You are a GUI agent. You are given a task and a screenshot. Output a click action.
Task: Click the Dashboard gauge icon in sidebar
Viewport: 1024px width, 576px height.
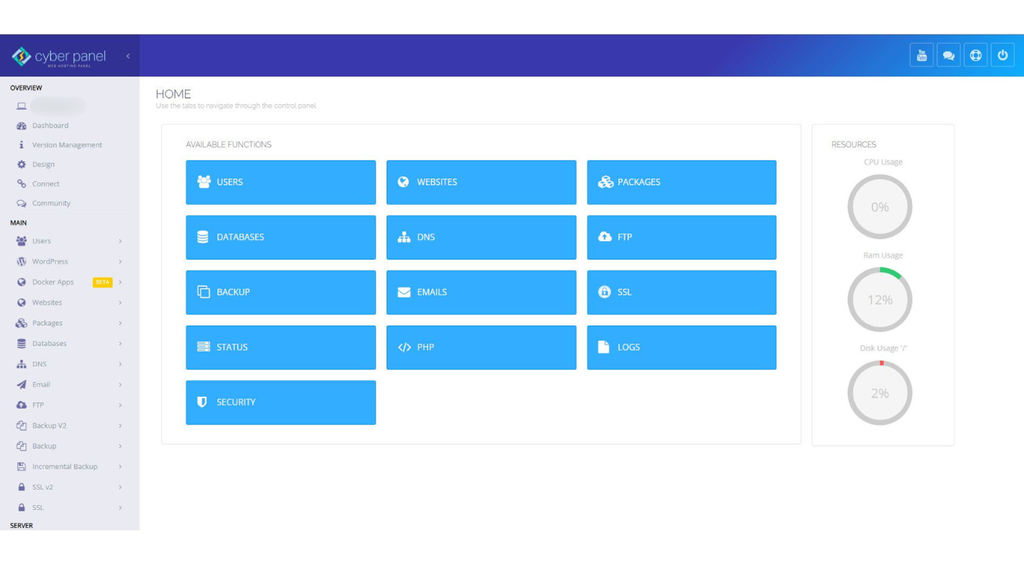22,125
